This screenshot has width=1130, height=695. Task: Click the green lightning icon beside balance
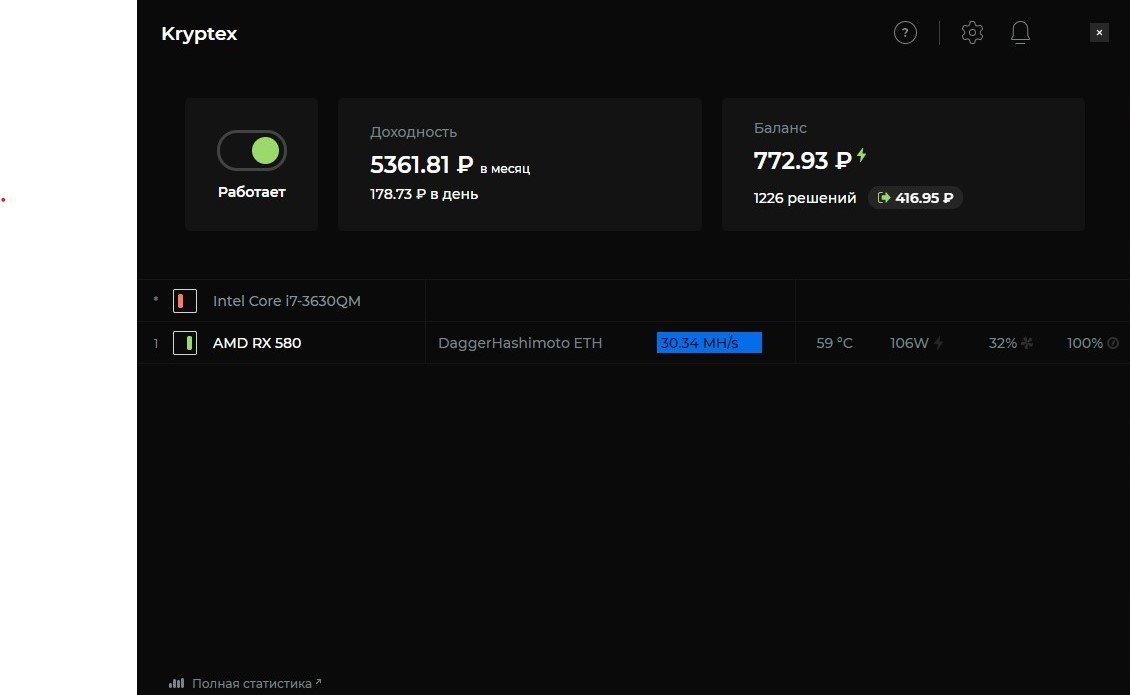coord(862,156)
